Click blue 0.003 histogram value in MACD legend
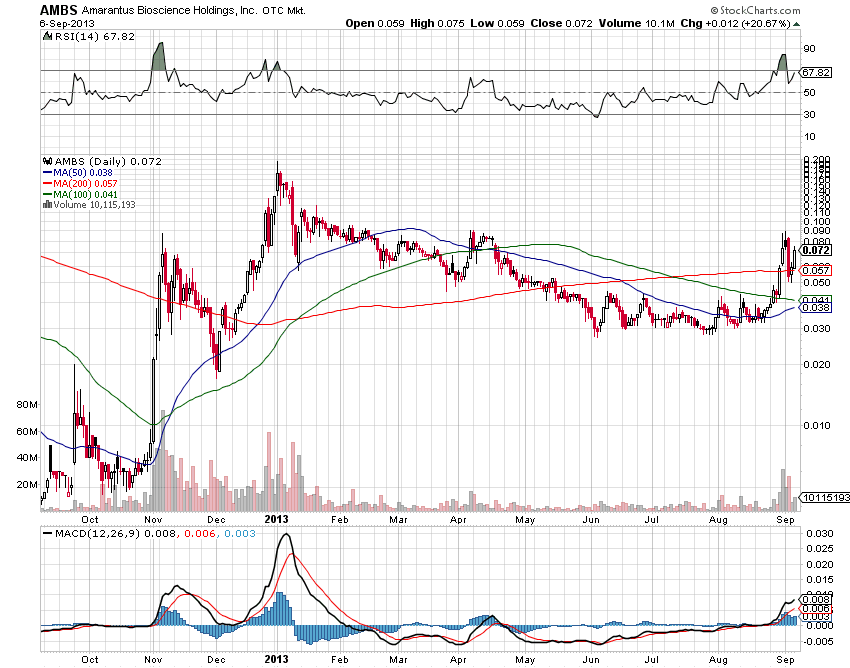This screenshot has height=668, width=850. pyautogui.click(x=240, y=534)
